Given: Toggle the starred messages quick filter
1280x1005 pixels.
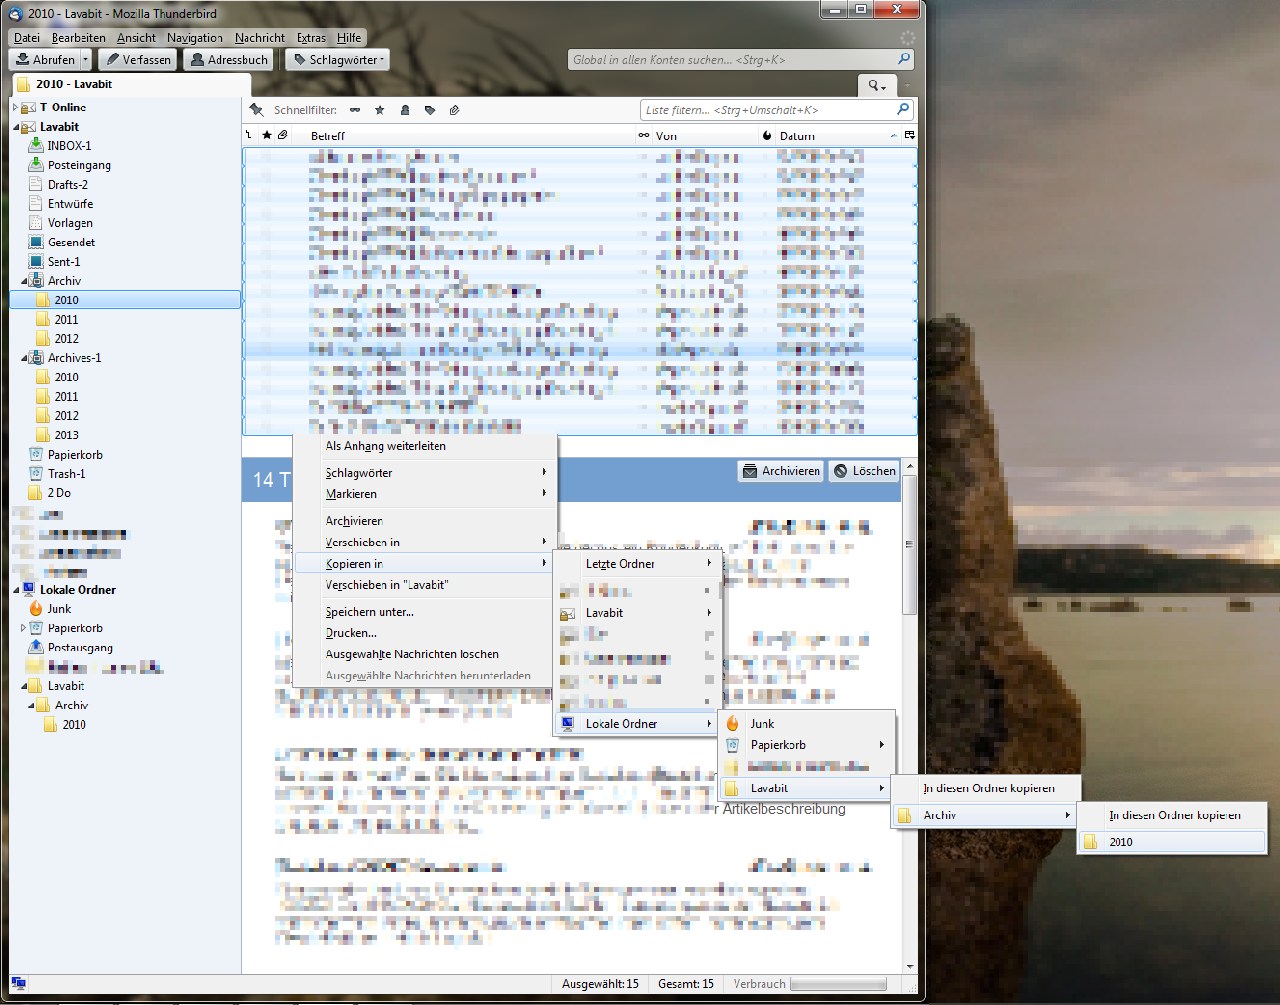Looking at the screenshot, I should (380, 110).
